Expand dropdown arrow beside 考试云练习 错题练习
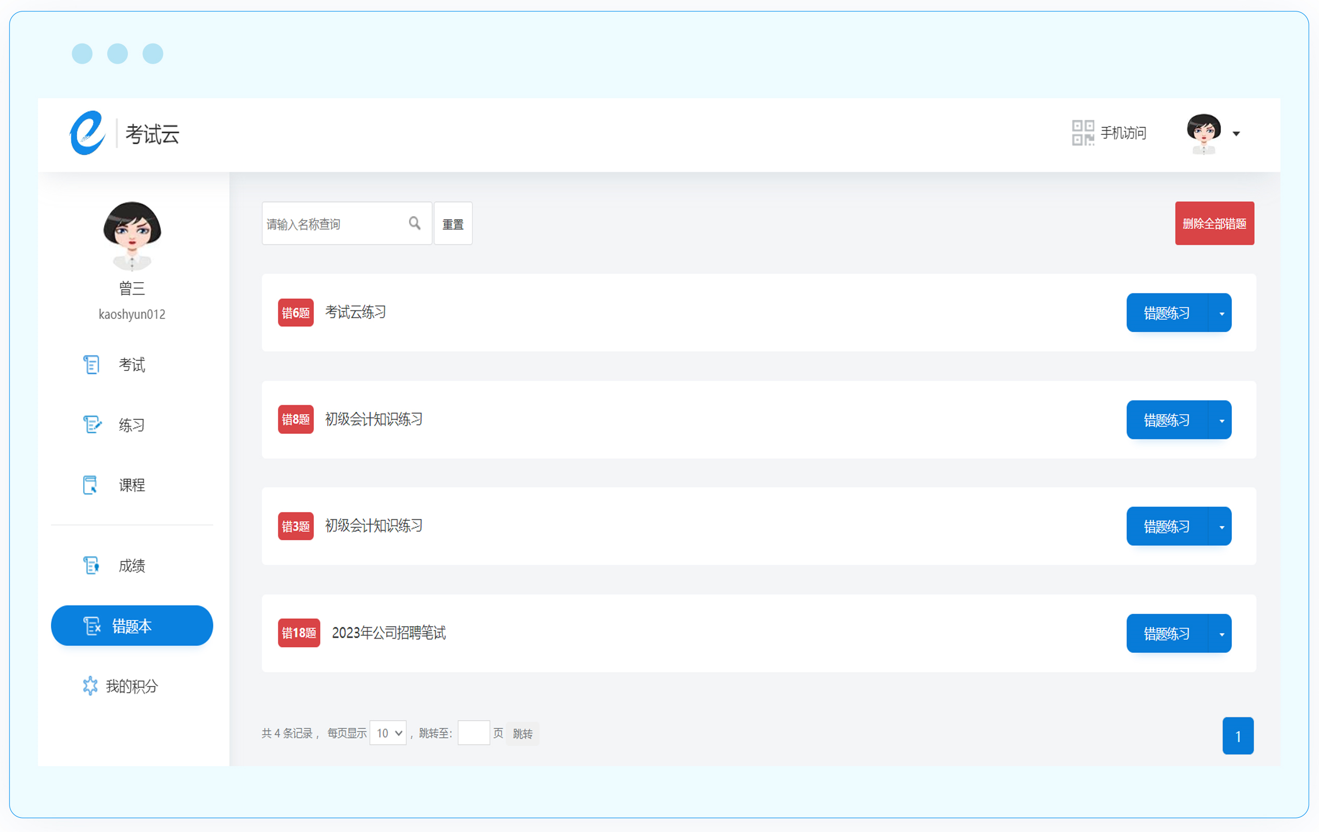The height and width of the screenshot is (832, 1319). (1221, 313)
